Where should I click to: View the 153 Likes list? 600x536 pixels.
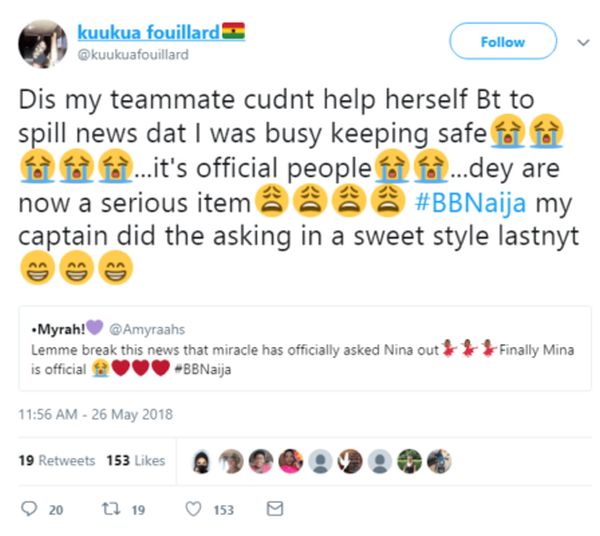pyautogui.click(x=136, y=460)
